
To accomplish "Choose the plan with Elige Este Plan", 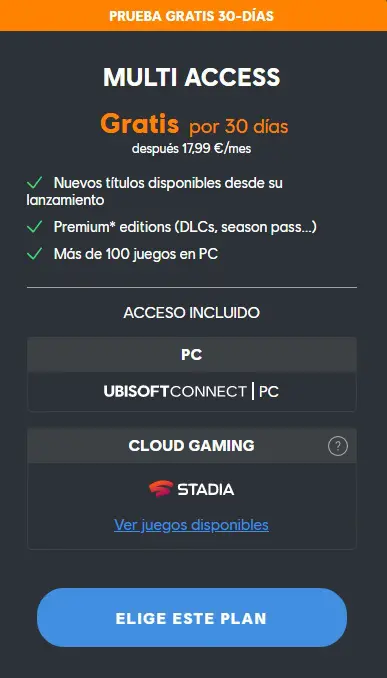I will [x=192, y=617].
